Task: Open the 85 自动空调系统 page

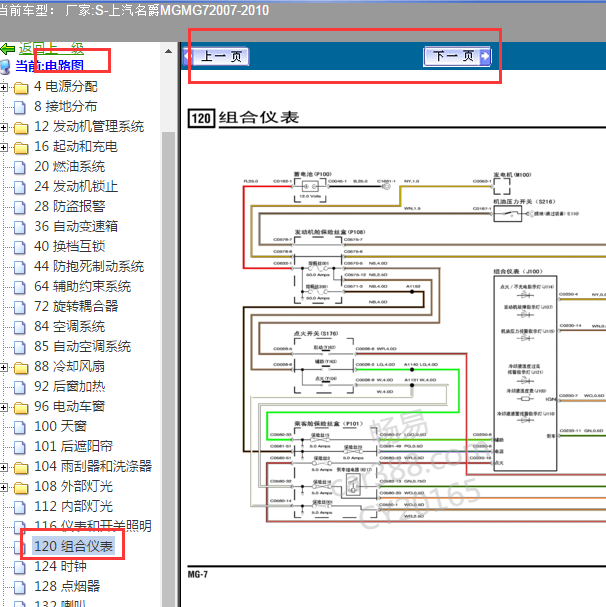Action: click(82, 346)
